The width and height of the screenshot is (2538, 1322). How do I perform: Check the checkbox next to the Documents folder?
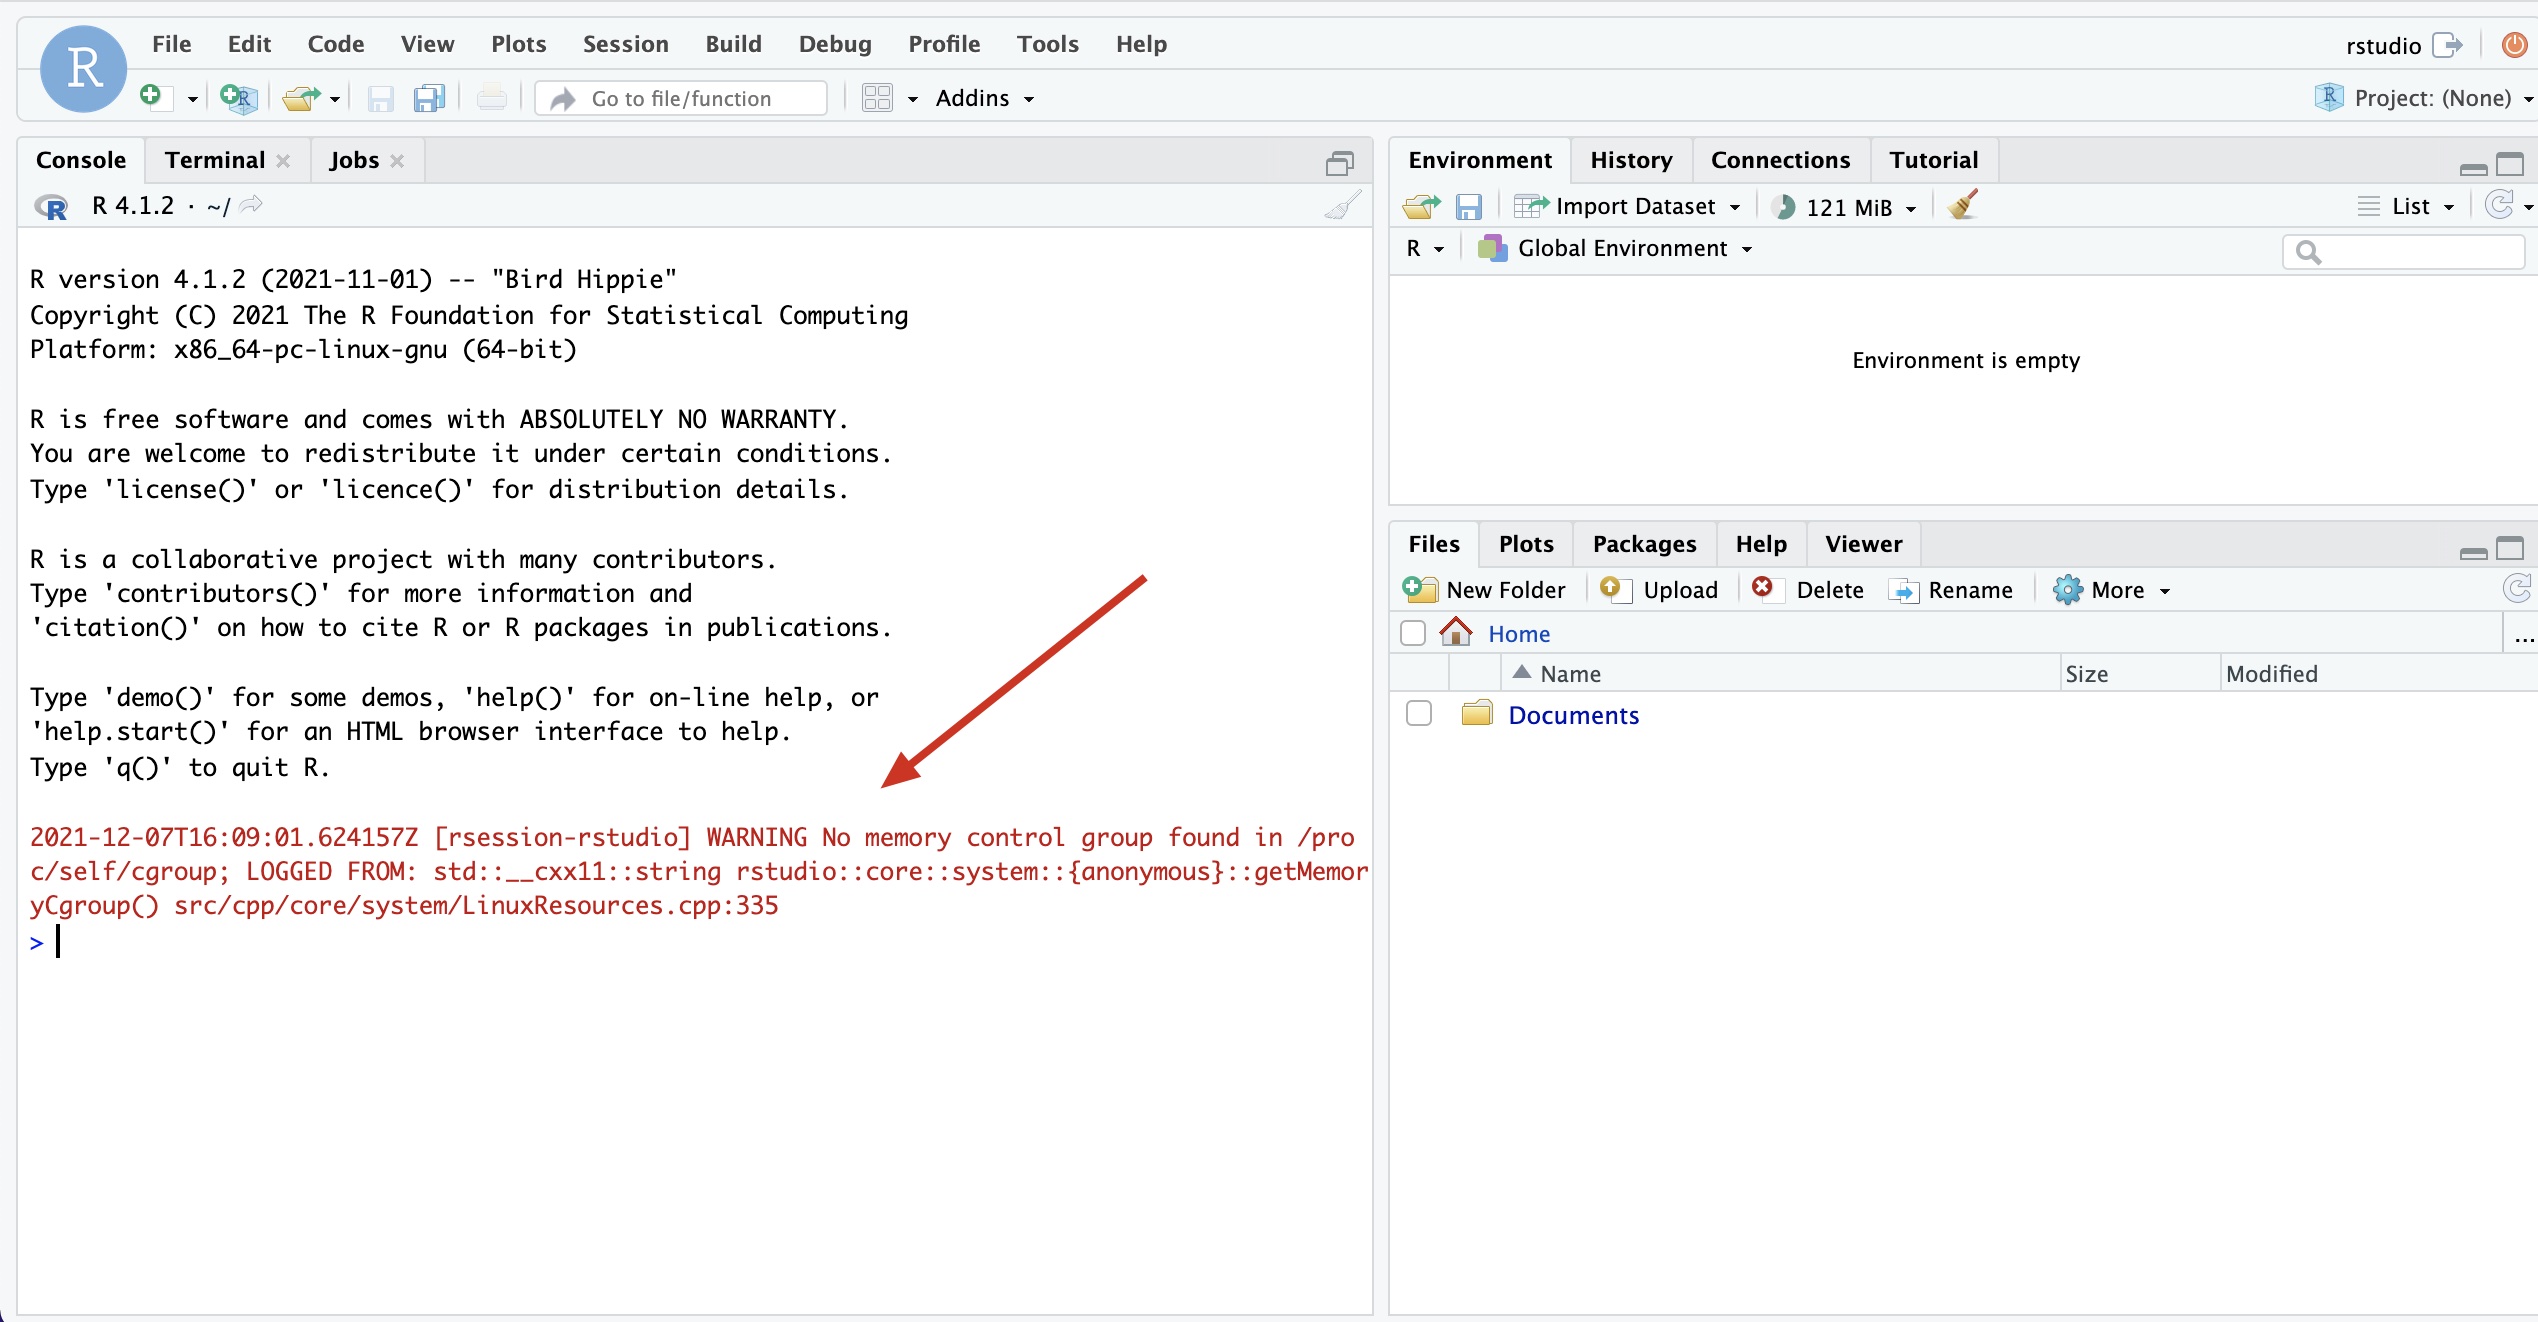tap(1419, 713)
